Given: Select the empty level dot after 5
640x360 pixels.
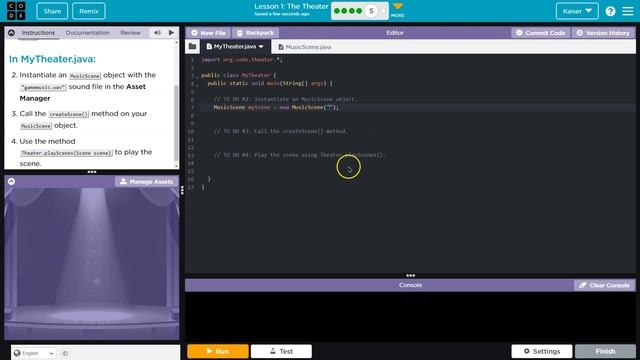Looking at the screenshot, I should pyautogui.click(x=383, y=11).
